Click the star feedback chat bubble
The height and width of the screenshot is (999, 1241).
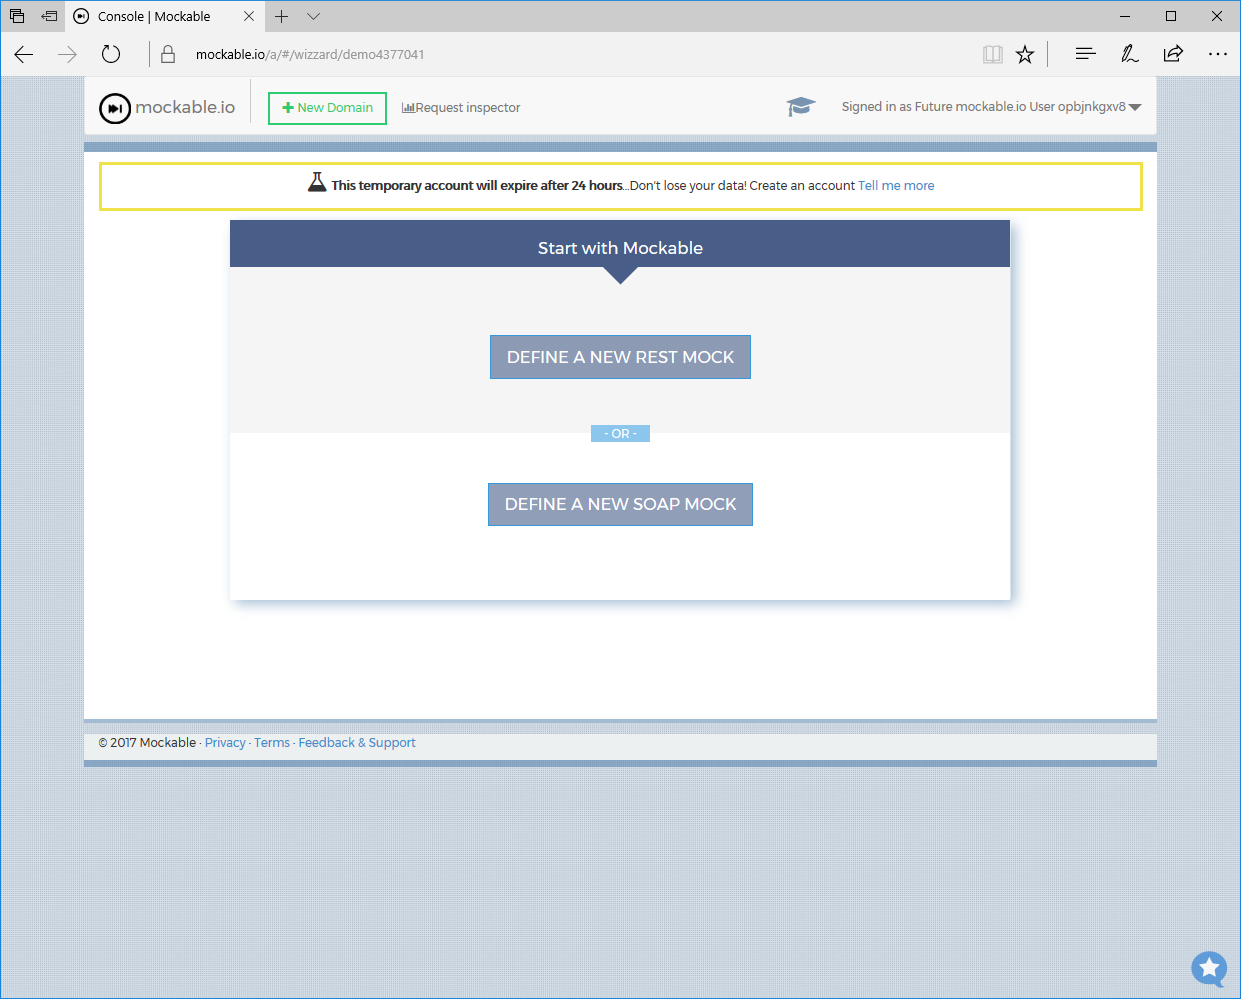(x=1209, y=968)
